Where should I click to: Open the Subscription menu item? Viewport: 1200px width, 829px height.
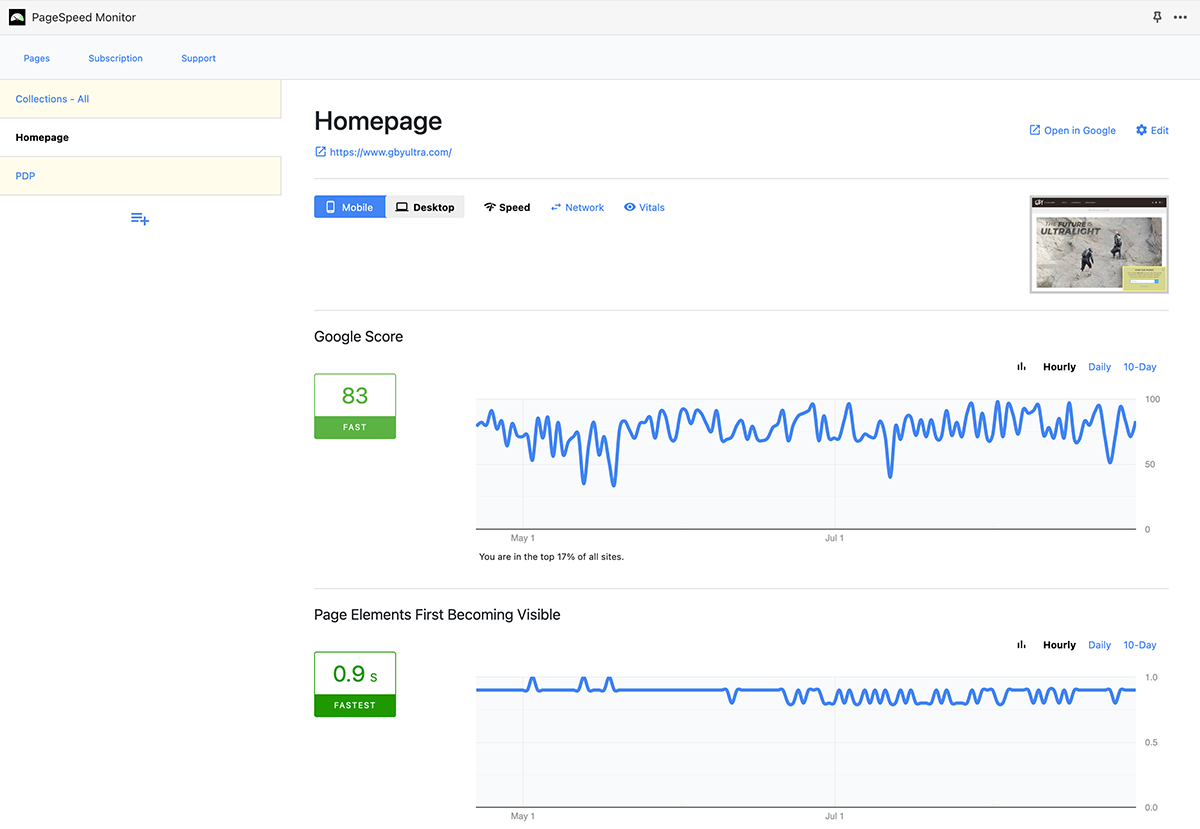[115, 58]
